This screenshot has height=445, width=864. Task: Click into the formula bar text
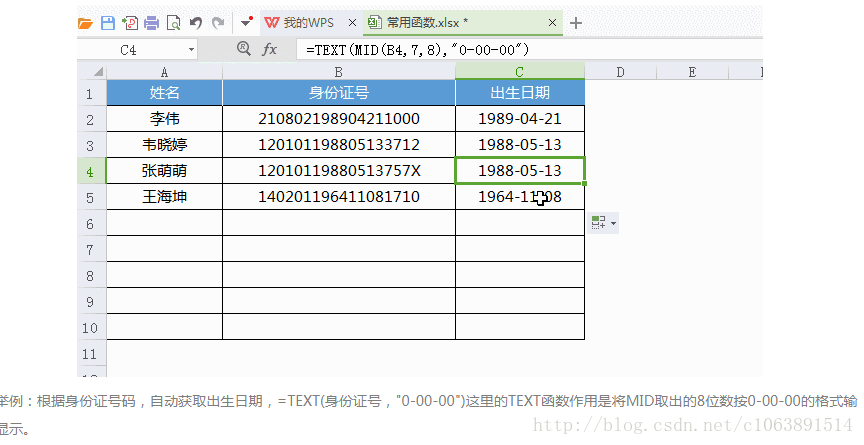(418, 50)
